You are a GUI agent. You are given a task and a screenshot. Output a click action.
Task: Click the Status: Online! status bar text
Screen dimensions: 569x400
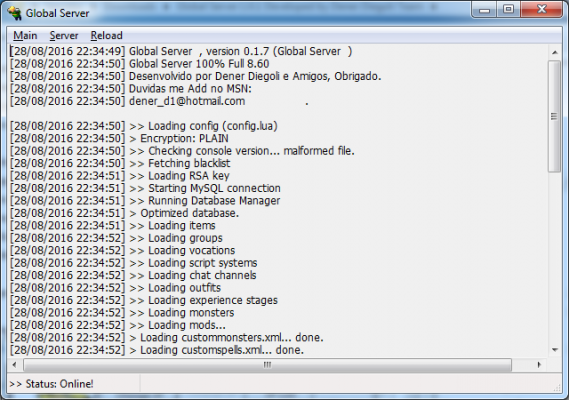51,384
